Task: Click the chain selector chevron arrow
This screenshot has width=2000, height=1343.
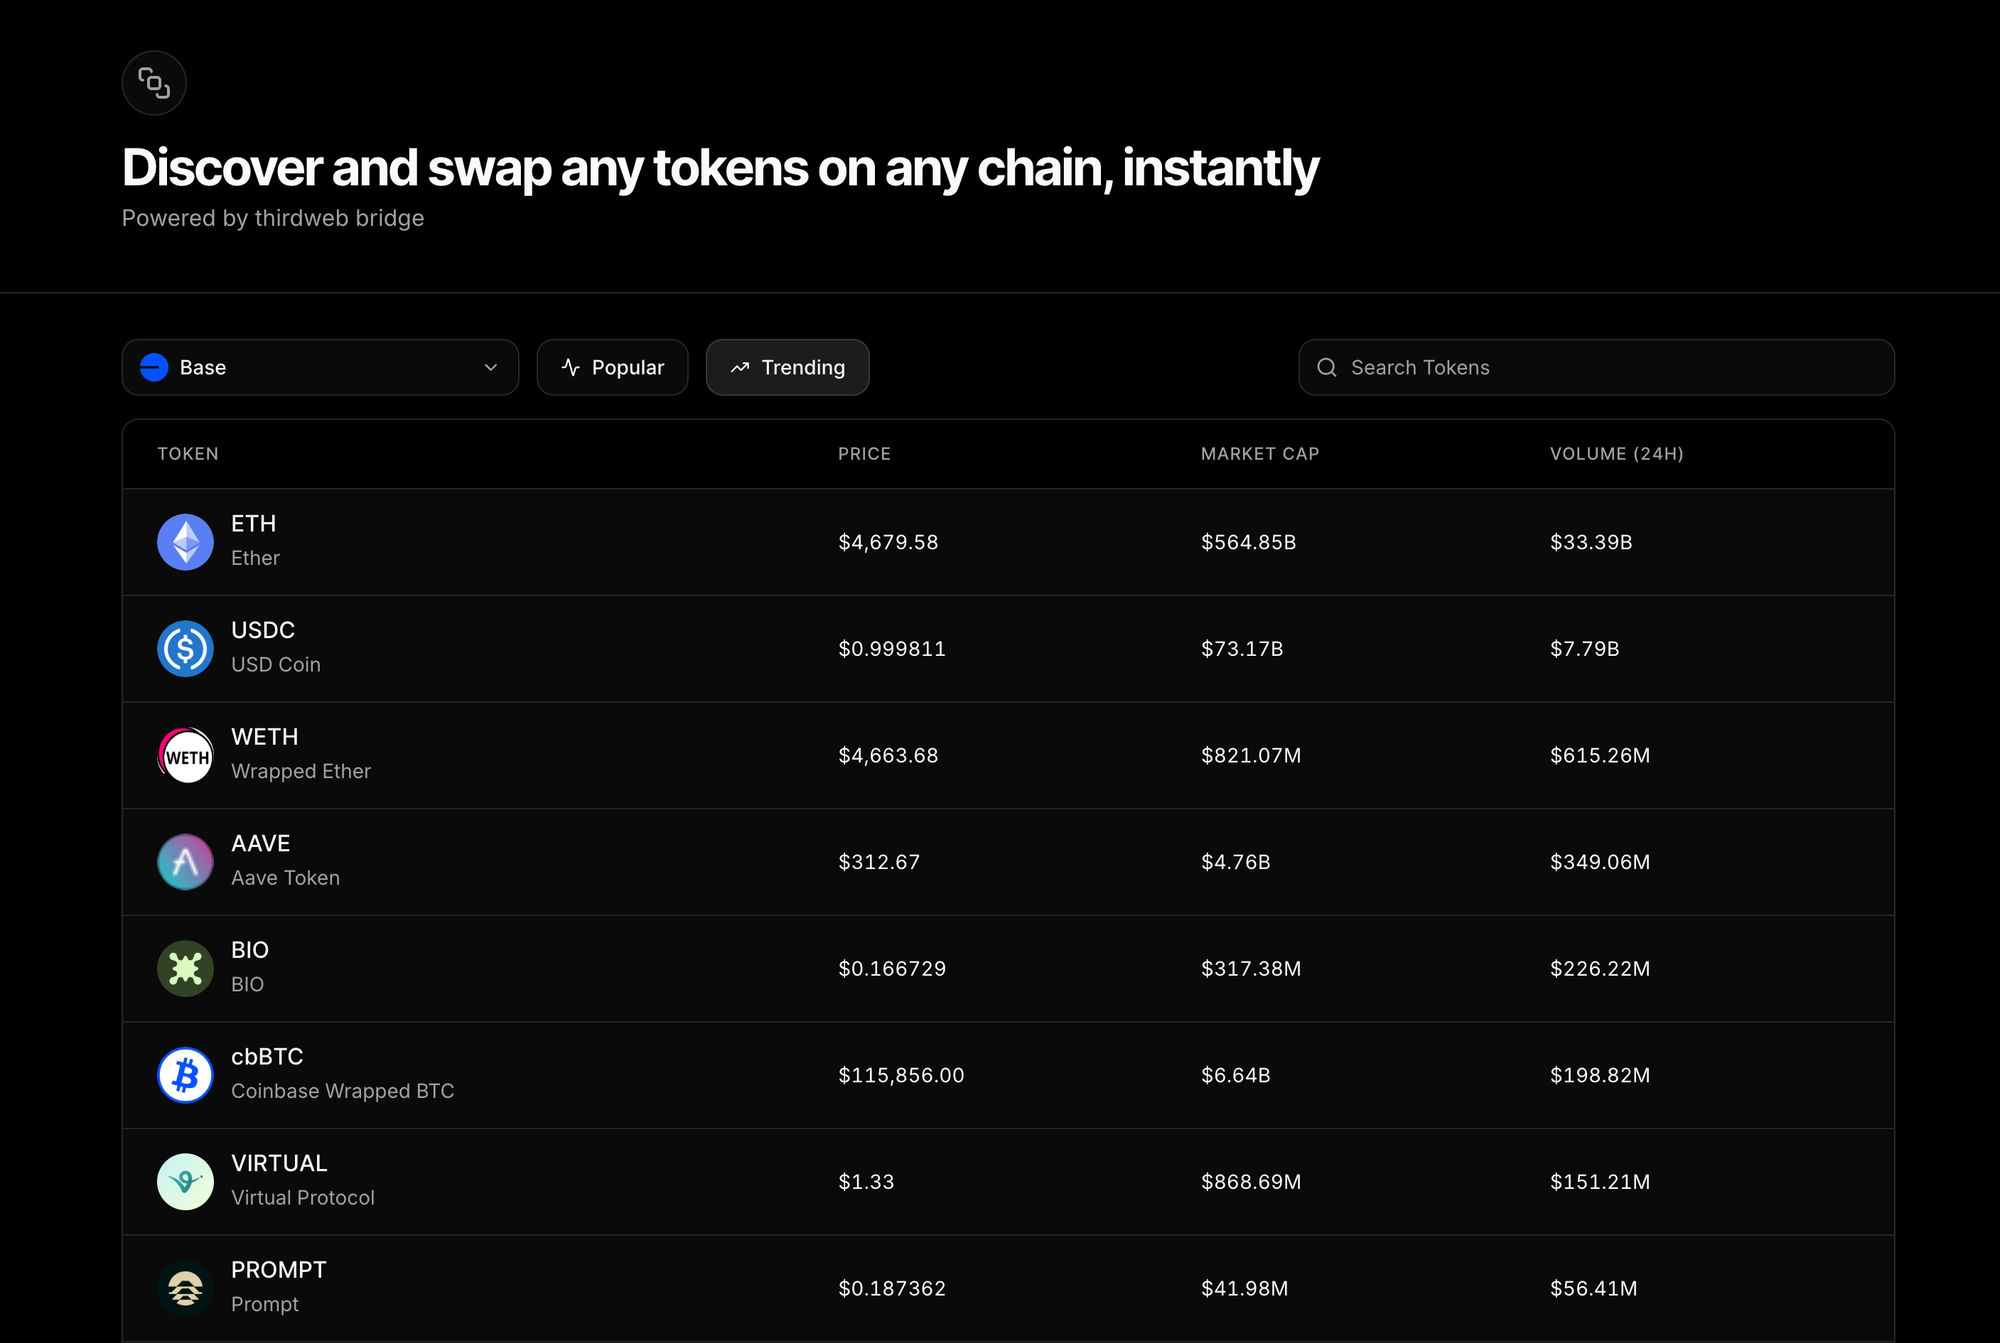Action: tap(491, 367)
